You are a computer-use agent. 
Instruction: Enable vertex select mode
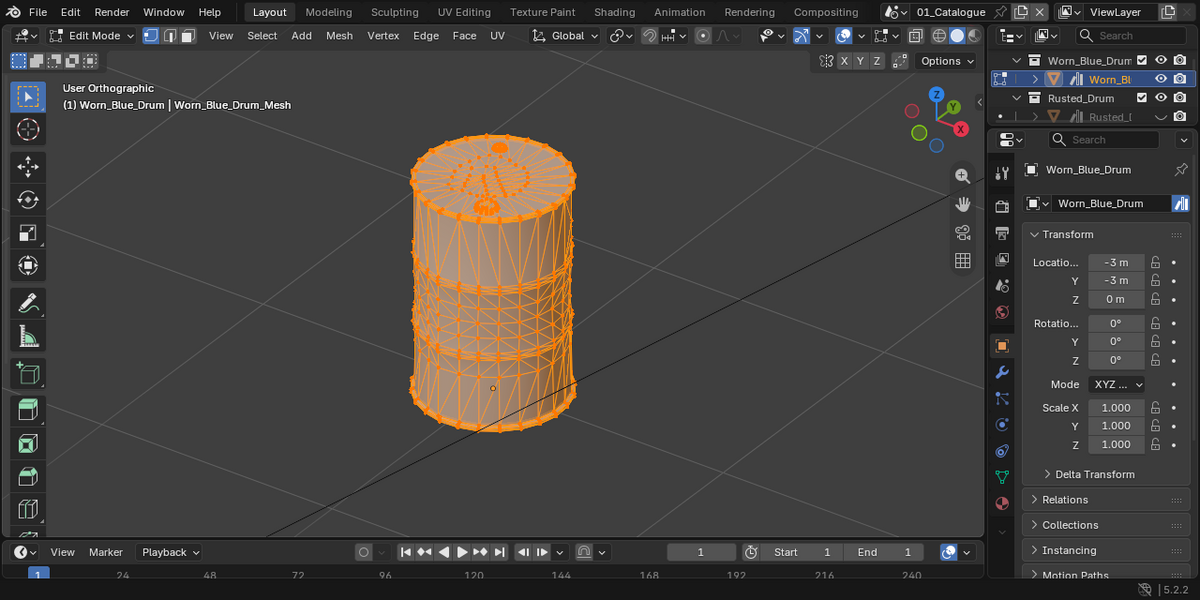151,35
